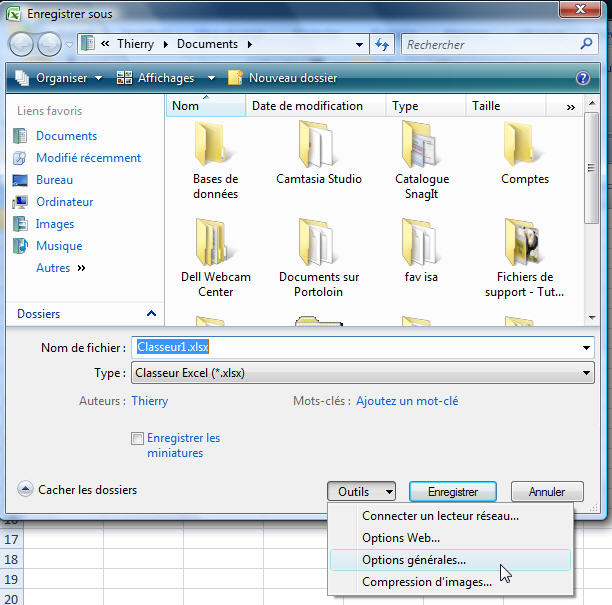Open the help question mark icon
612x605 pixels.
582,78
